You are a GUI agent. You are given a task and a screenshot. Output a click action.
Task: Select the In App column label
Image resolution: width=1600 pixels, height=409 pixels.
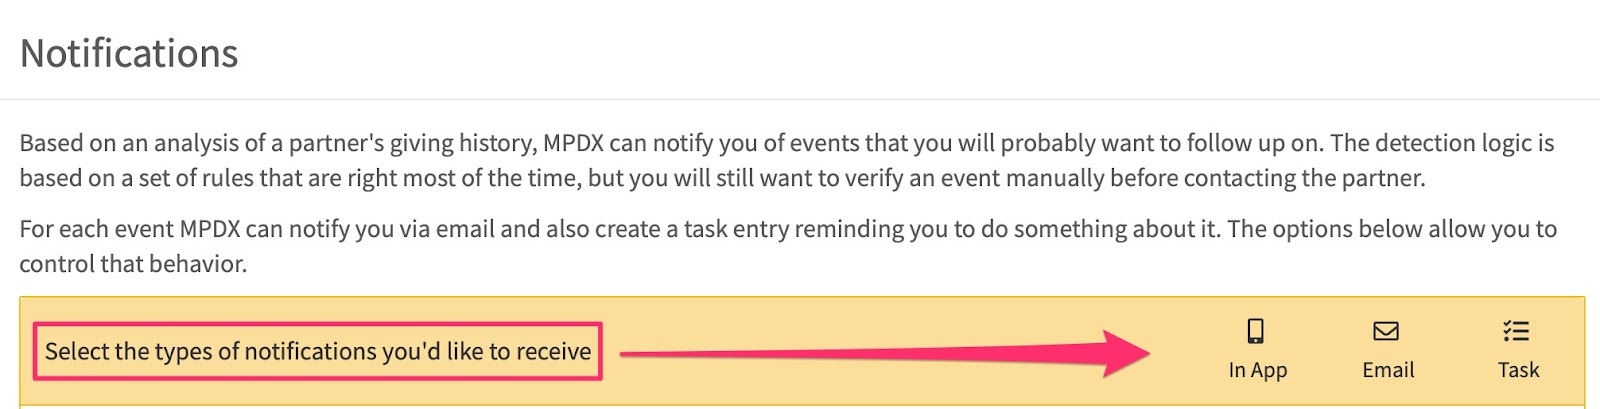pos(1258,370)
